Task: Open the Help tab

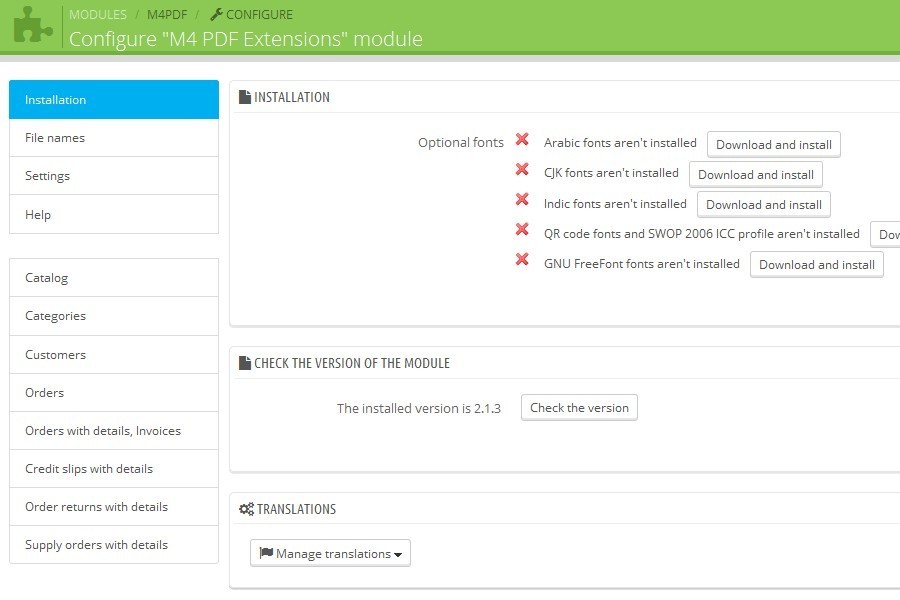Action: point(114,214)
